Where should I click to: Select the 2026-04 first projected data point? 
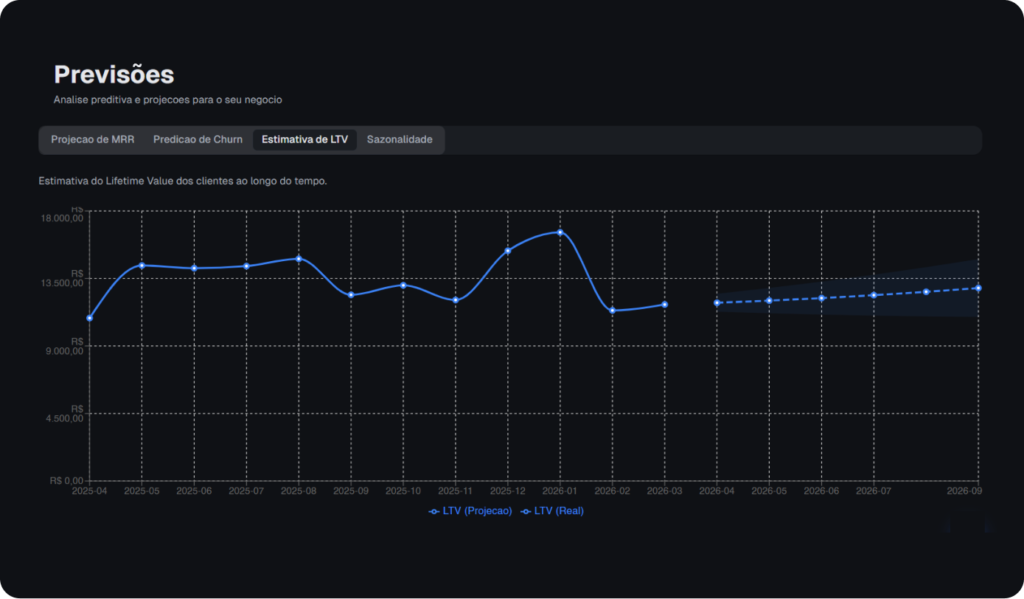pyautogui.click(x=717, y=302)
